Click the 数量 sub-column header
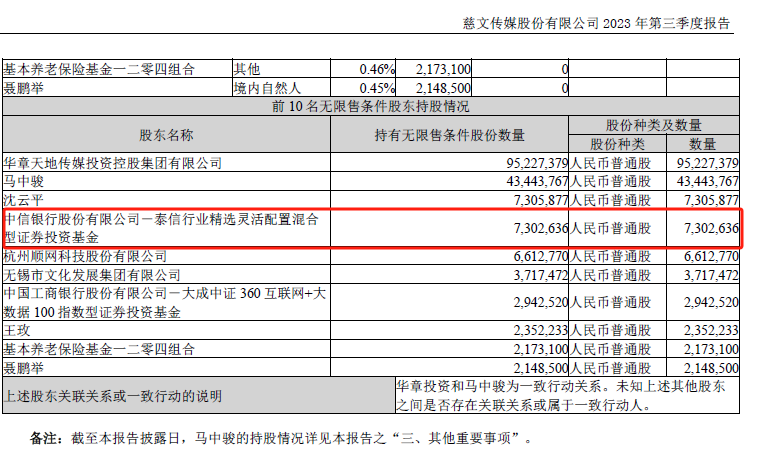Screen dimensions: 774x459 coord(702,144)
